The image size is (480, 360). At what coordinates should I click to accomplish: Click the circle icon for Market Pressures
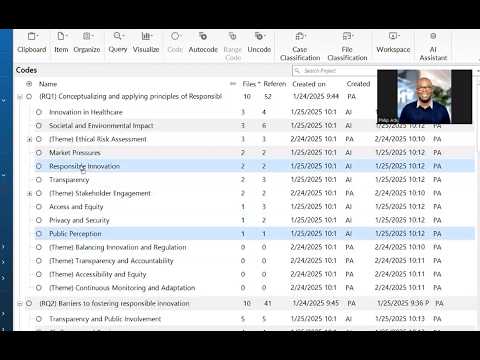(x=39, y=153)
